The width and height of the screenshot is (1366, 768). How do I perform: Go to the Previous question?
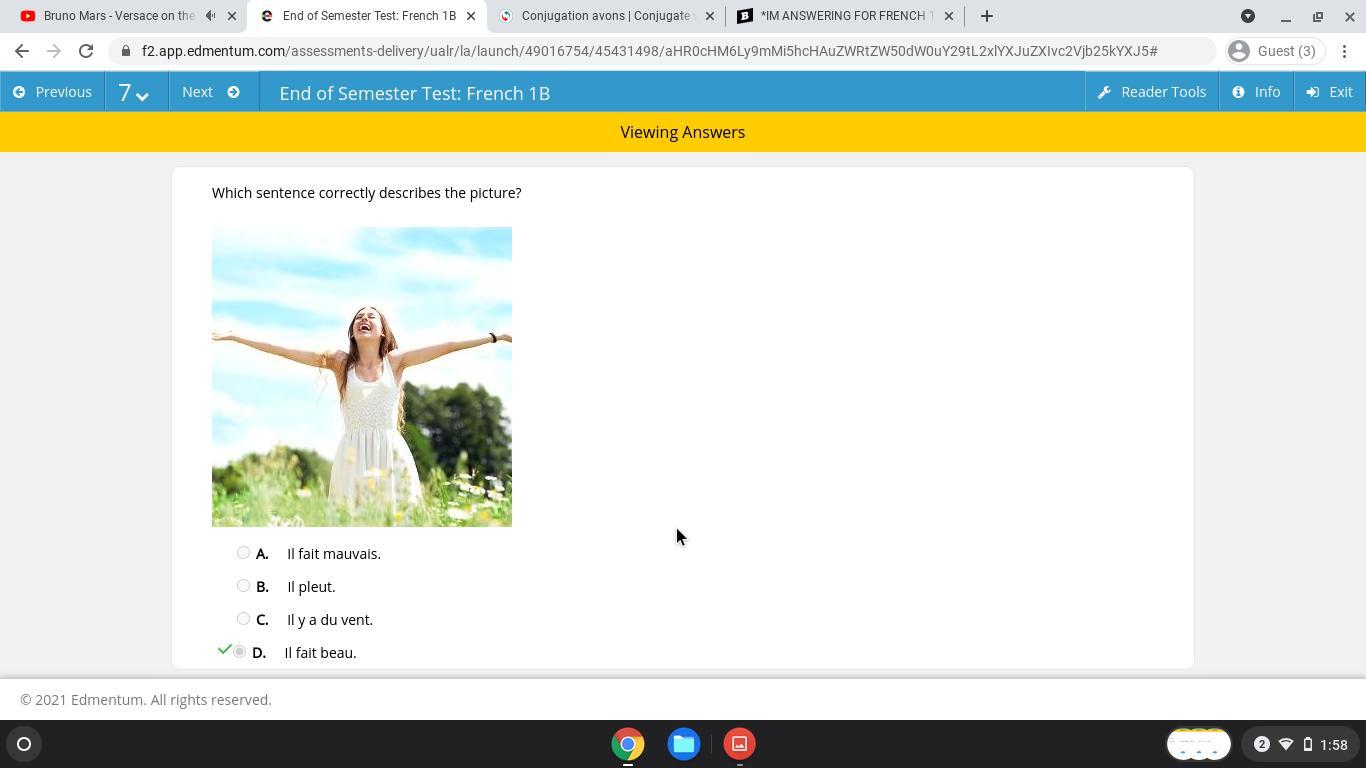tap(52, 92)
